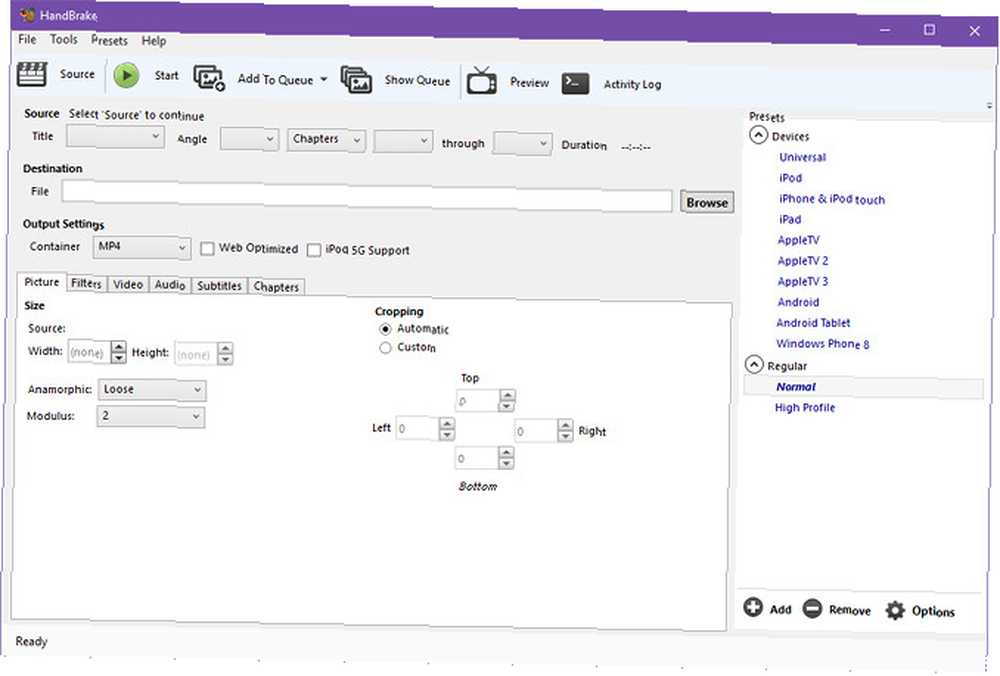Switch to the Subtitles tab
Screen dimensions: 1000x676
click(219, 286)
